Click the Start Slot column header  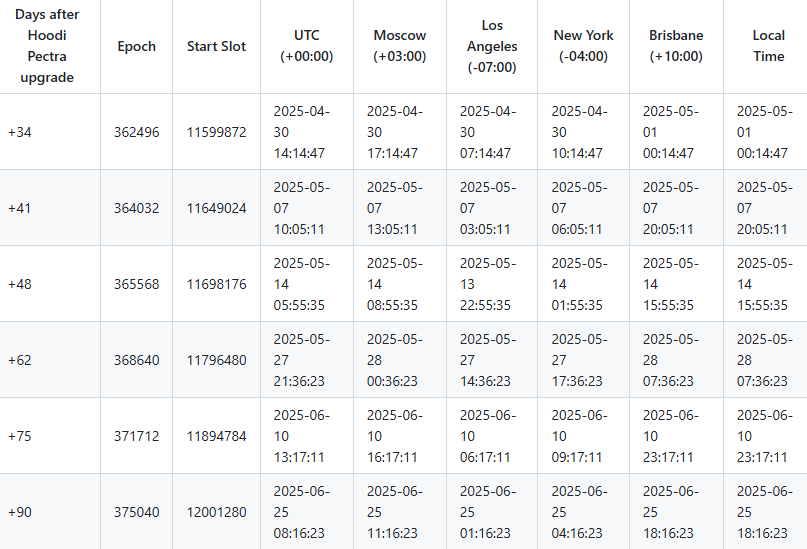[216, 46]
